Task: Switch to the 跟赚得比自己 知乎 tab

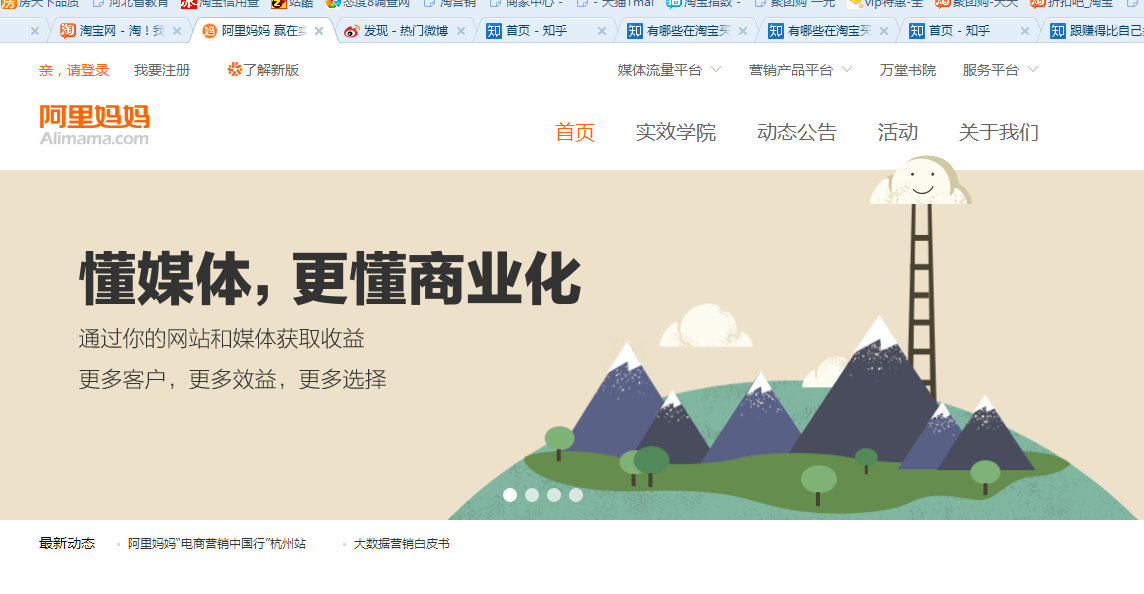Action: coord(1096,31)
